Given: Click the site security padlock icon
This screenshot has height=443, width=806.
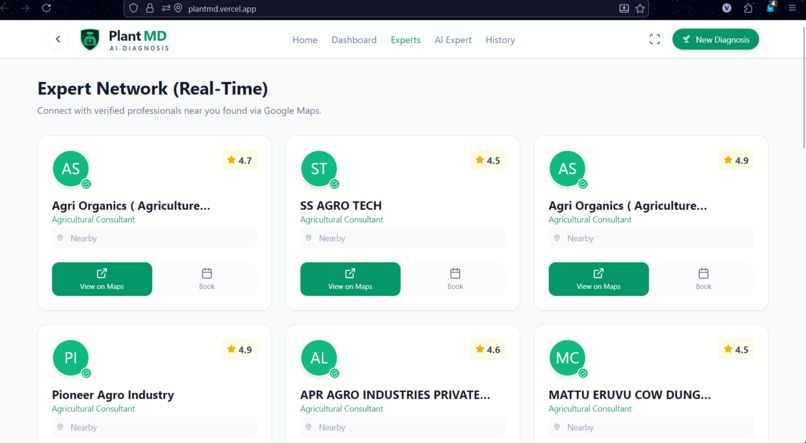Looking at the screenshot, I should point(150,8).
